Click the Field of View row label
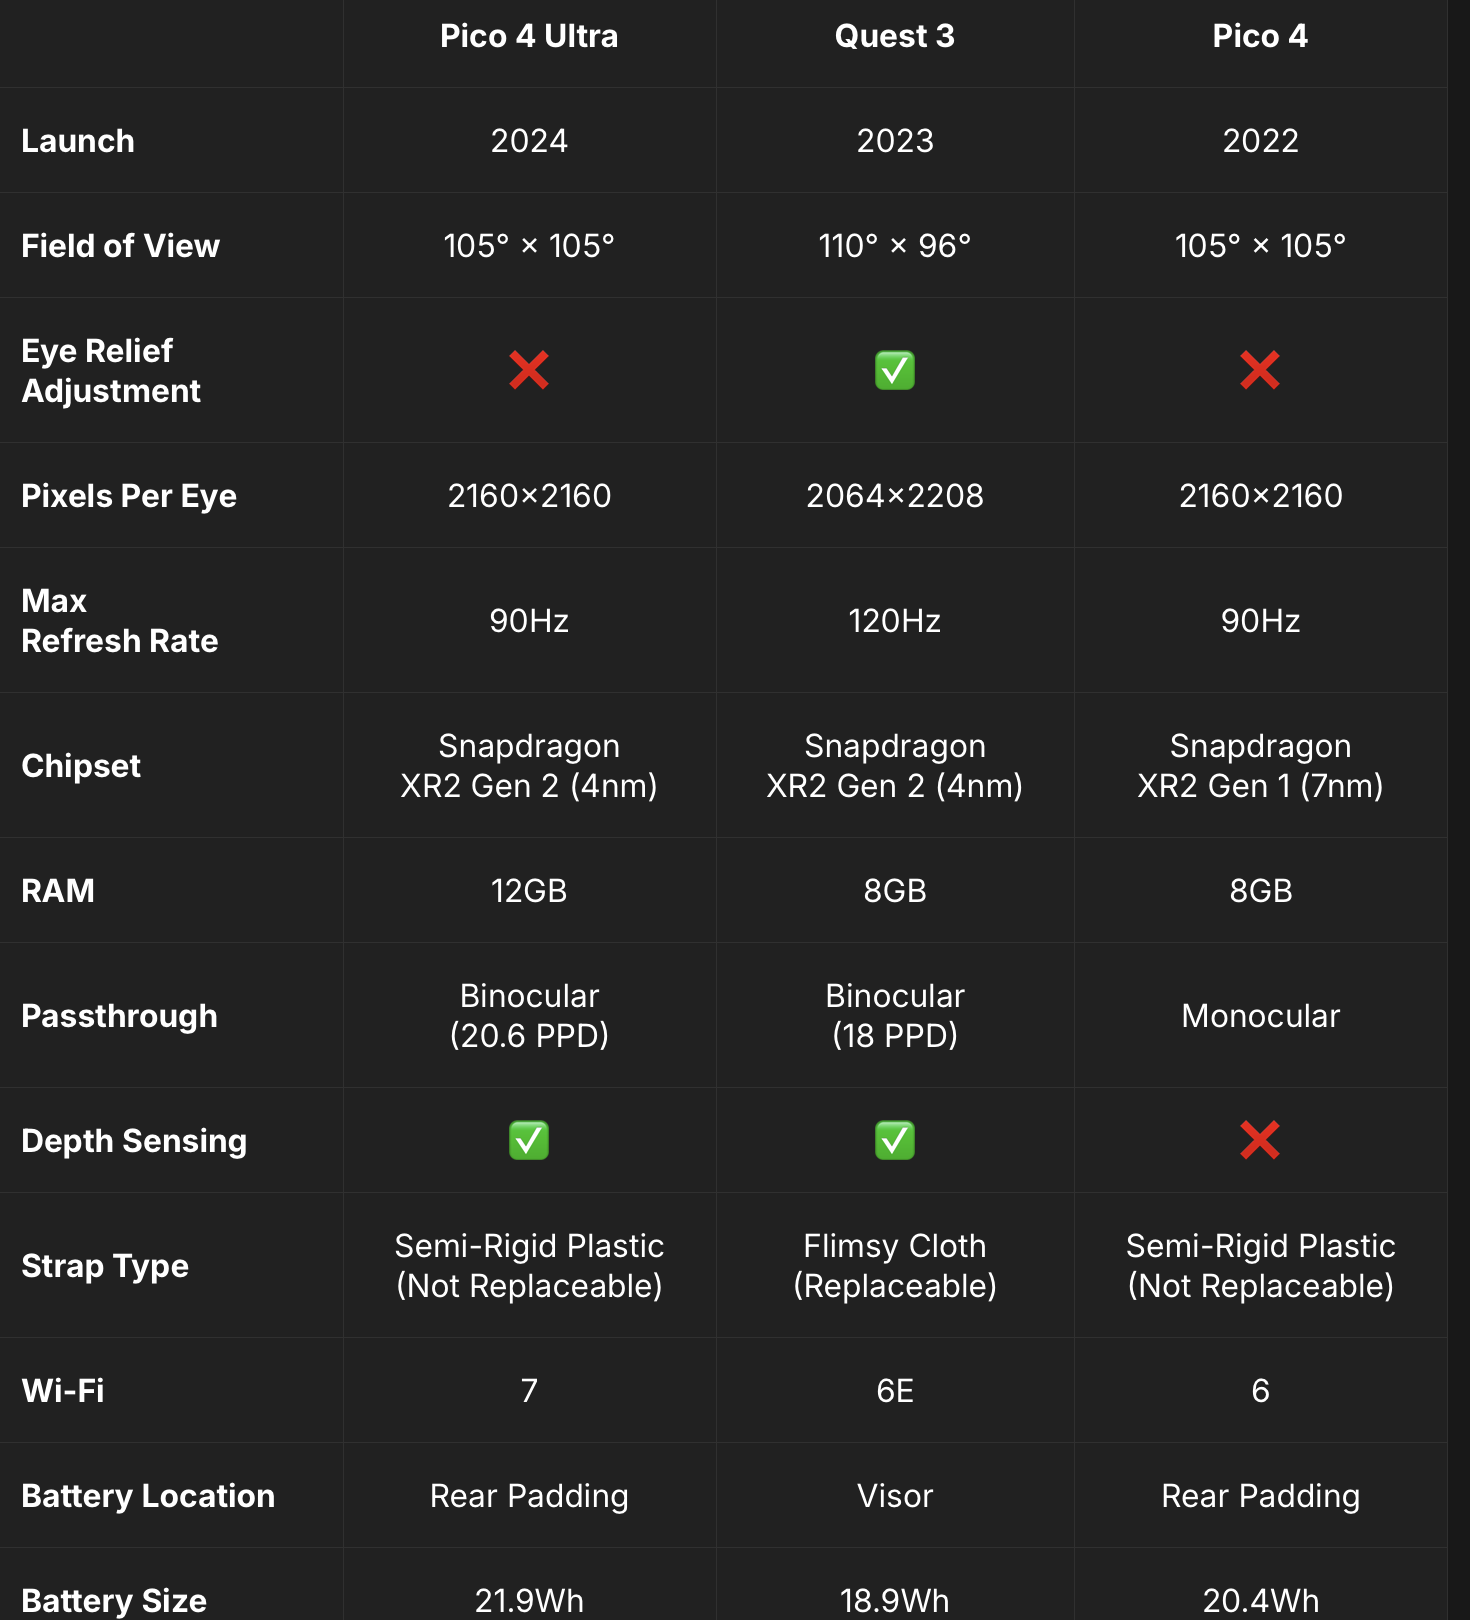 coord(120,246)
